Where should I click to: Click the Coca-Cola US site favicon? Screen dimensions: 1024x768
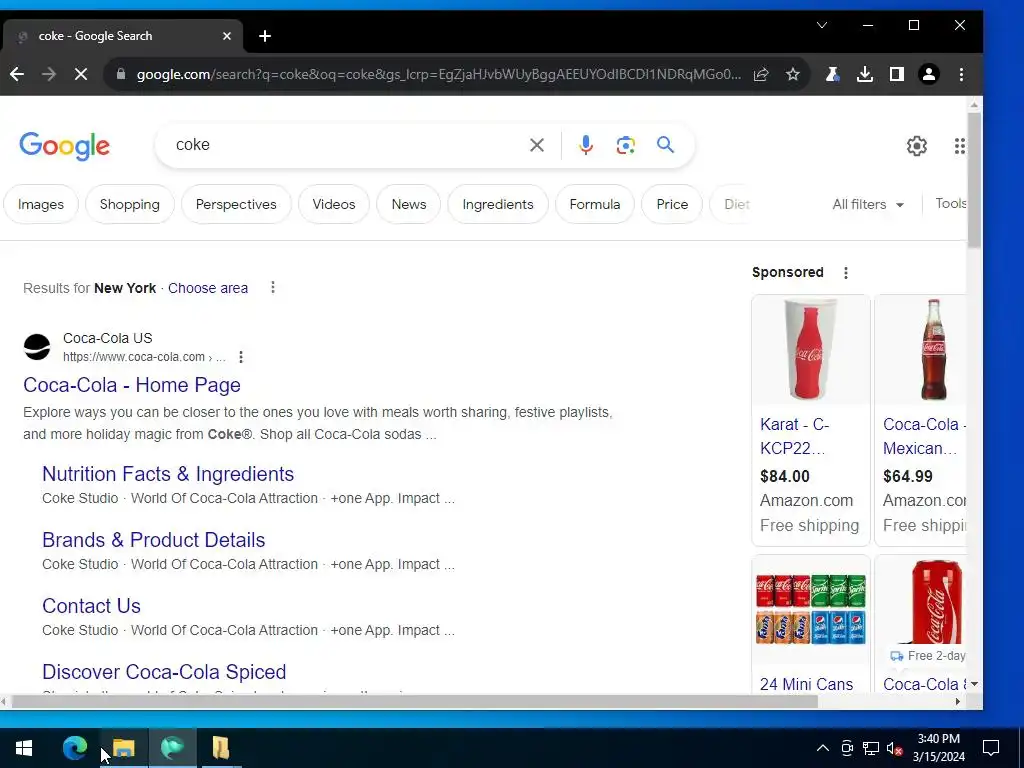pyautogui.click(x=37, y=347)
